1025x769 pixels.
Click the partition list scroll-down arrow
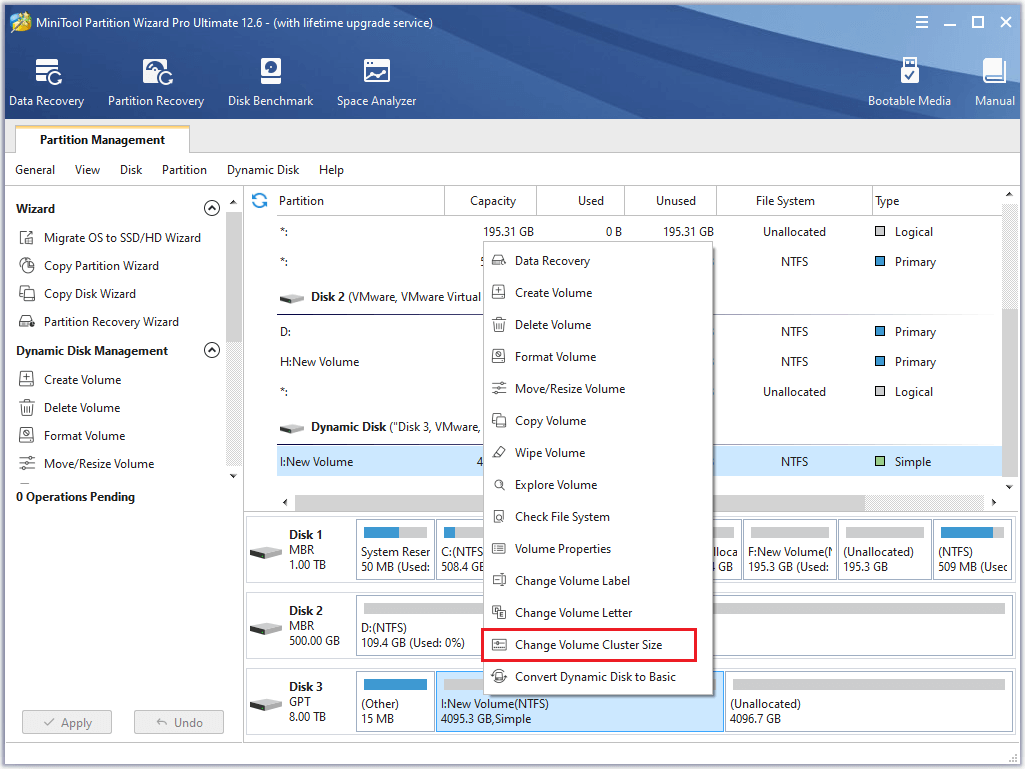click(x=1009, y=487)
